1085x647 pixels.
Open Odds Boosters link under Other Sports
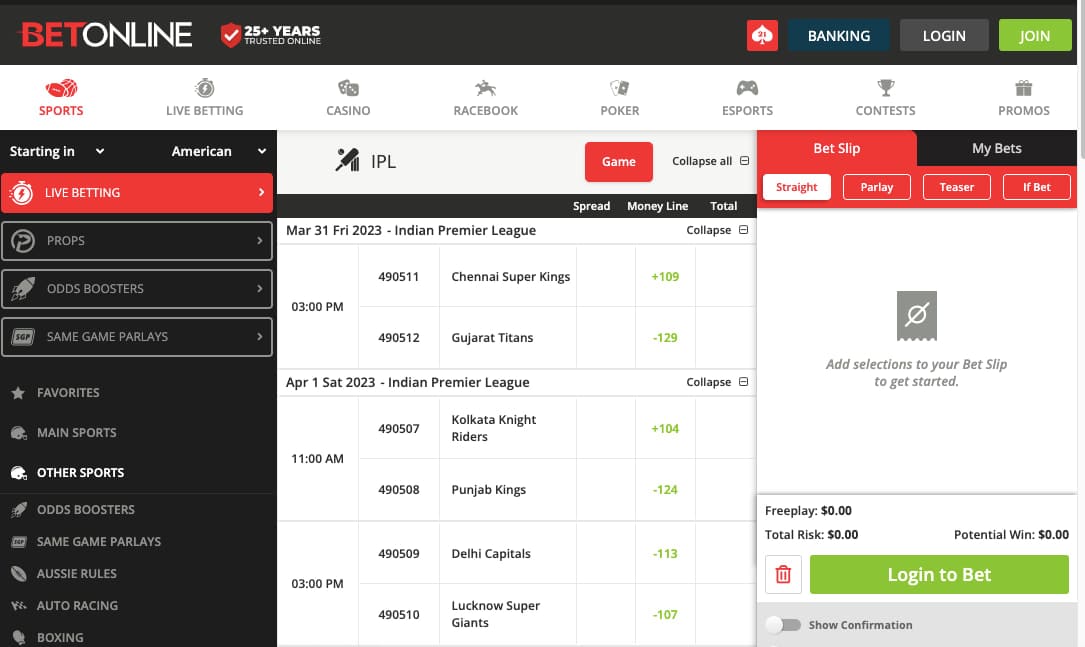pos(86,510)
